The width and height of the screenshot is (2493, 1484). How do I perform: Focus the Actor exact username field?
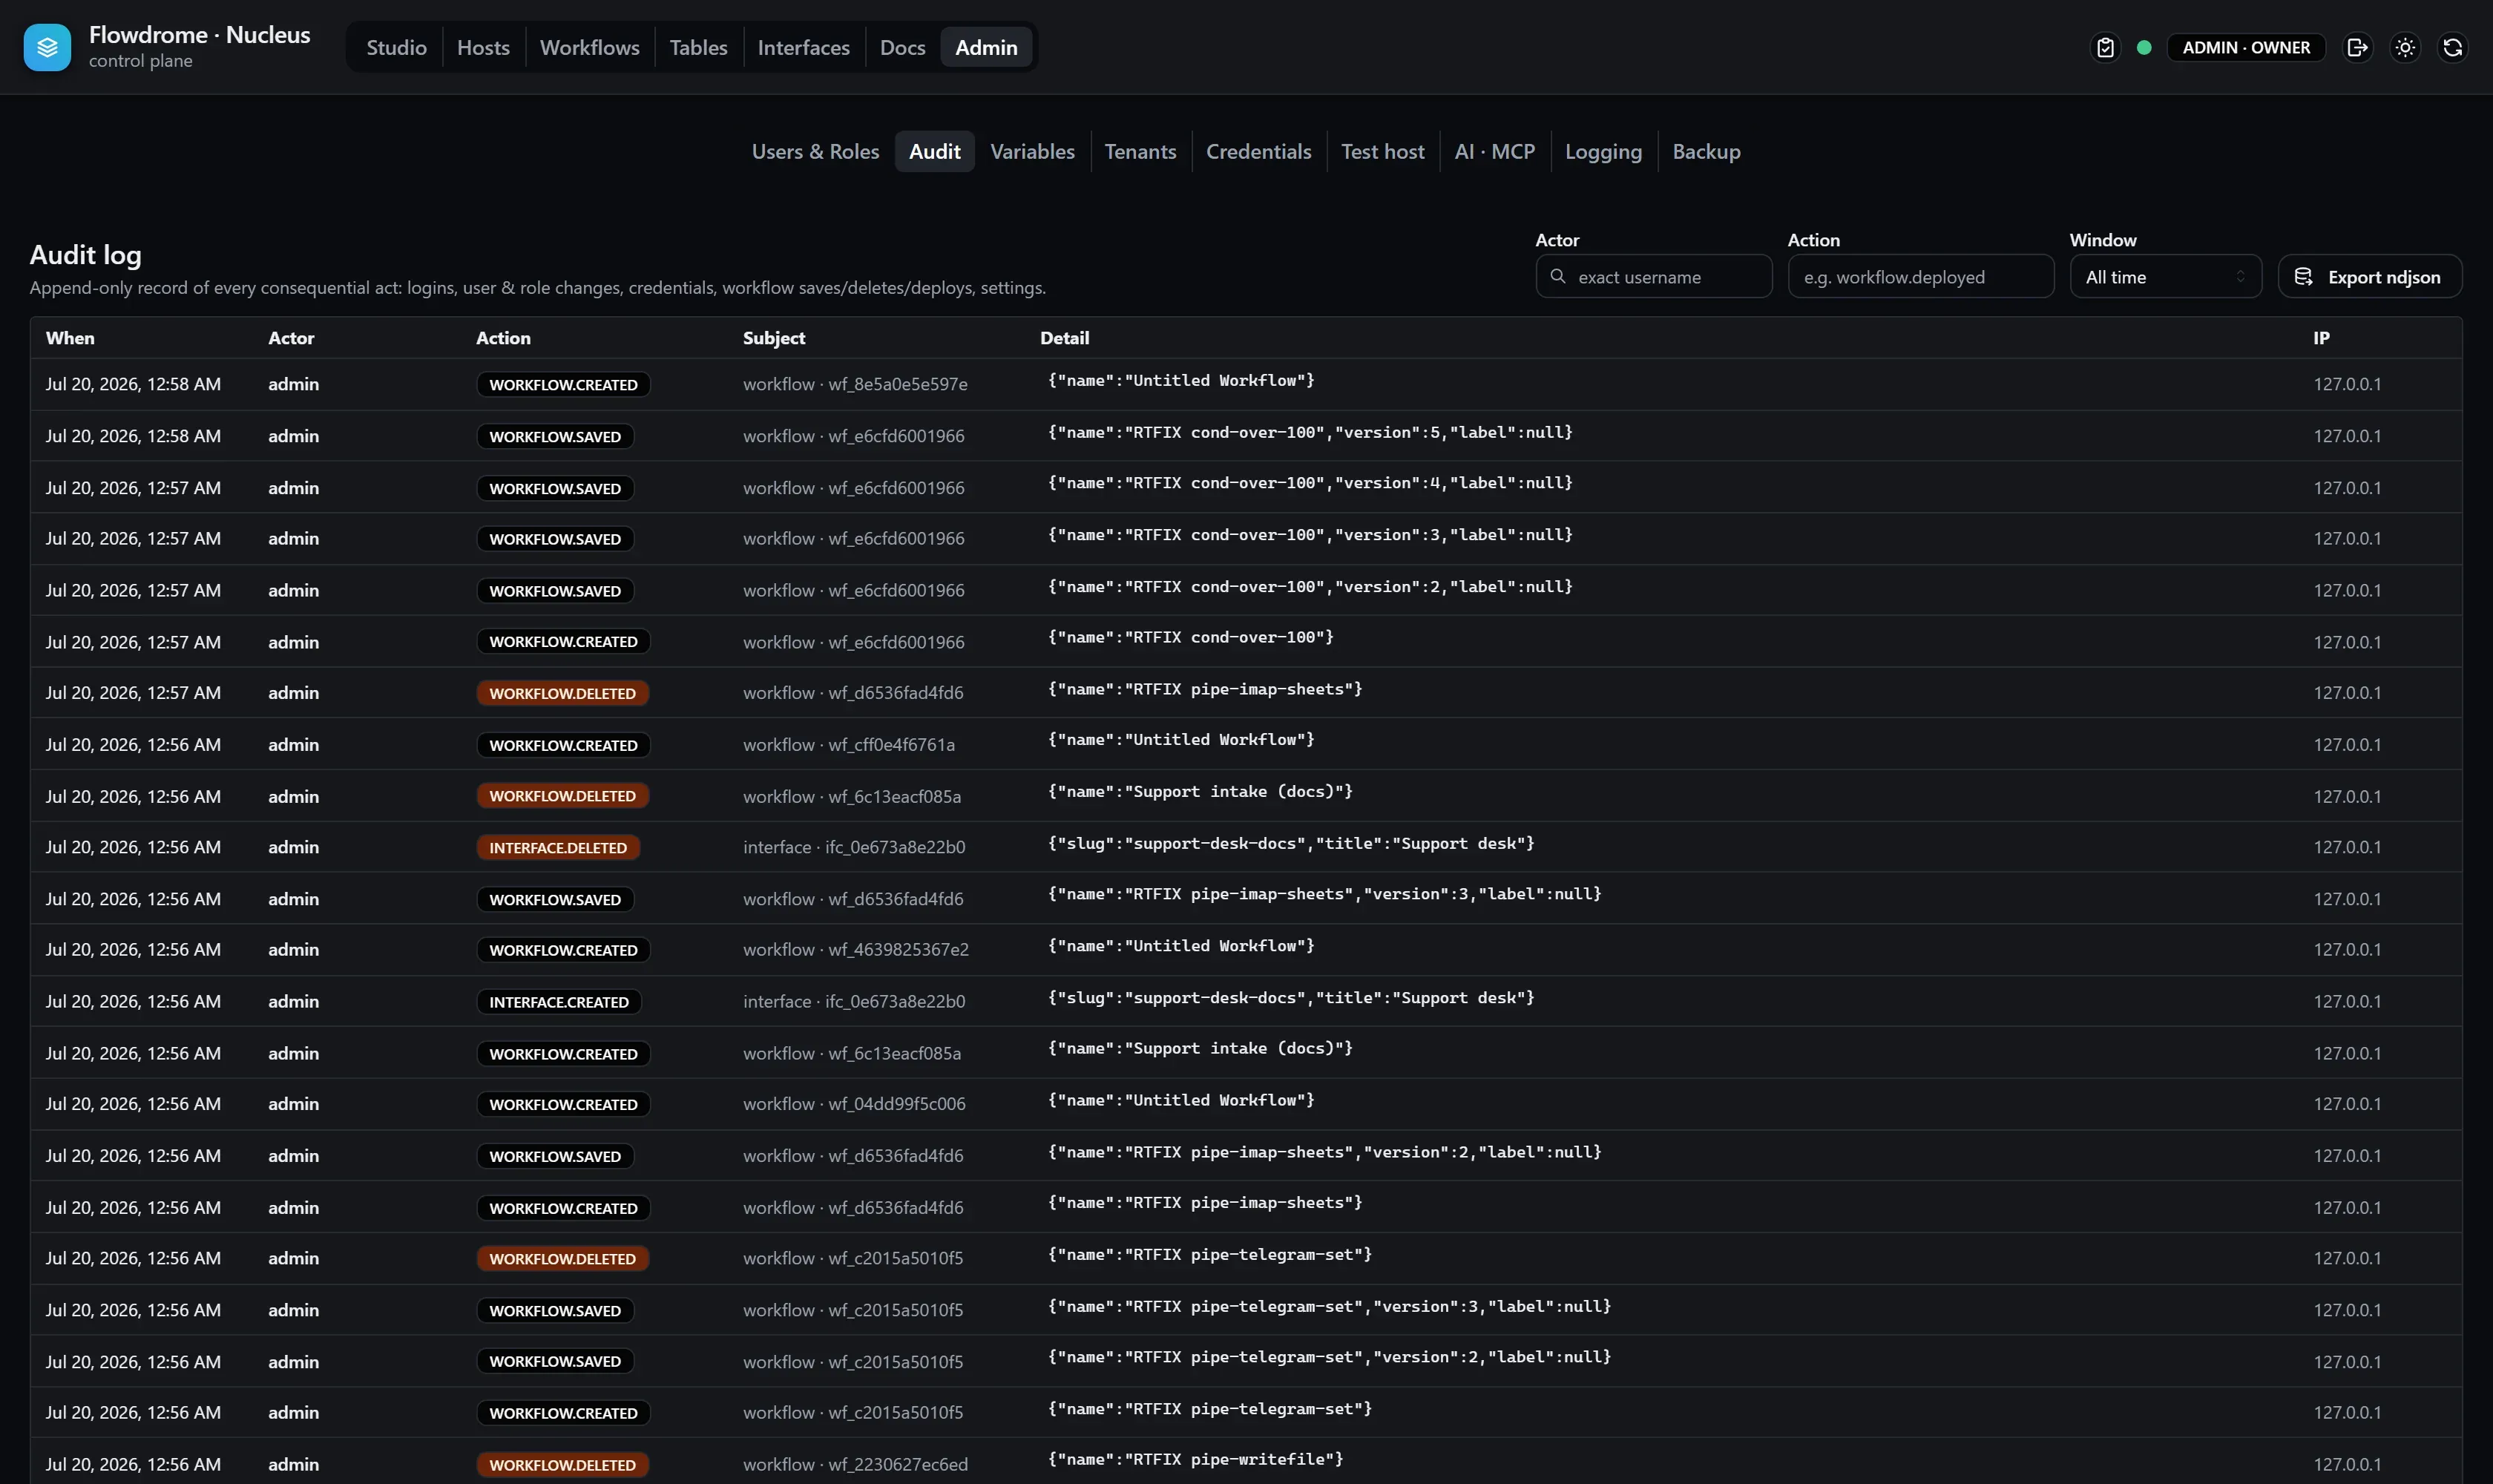(x=1654, y=277)
